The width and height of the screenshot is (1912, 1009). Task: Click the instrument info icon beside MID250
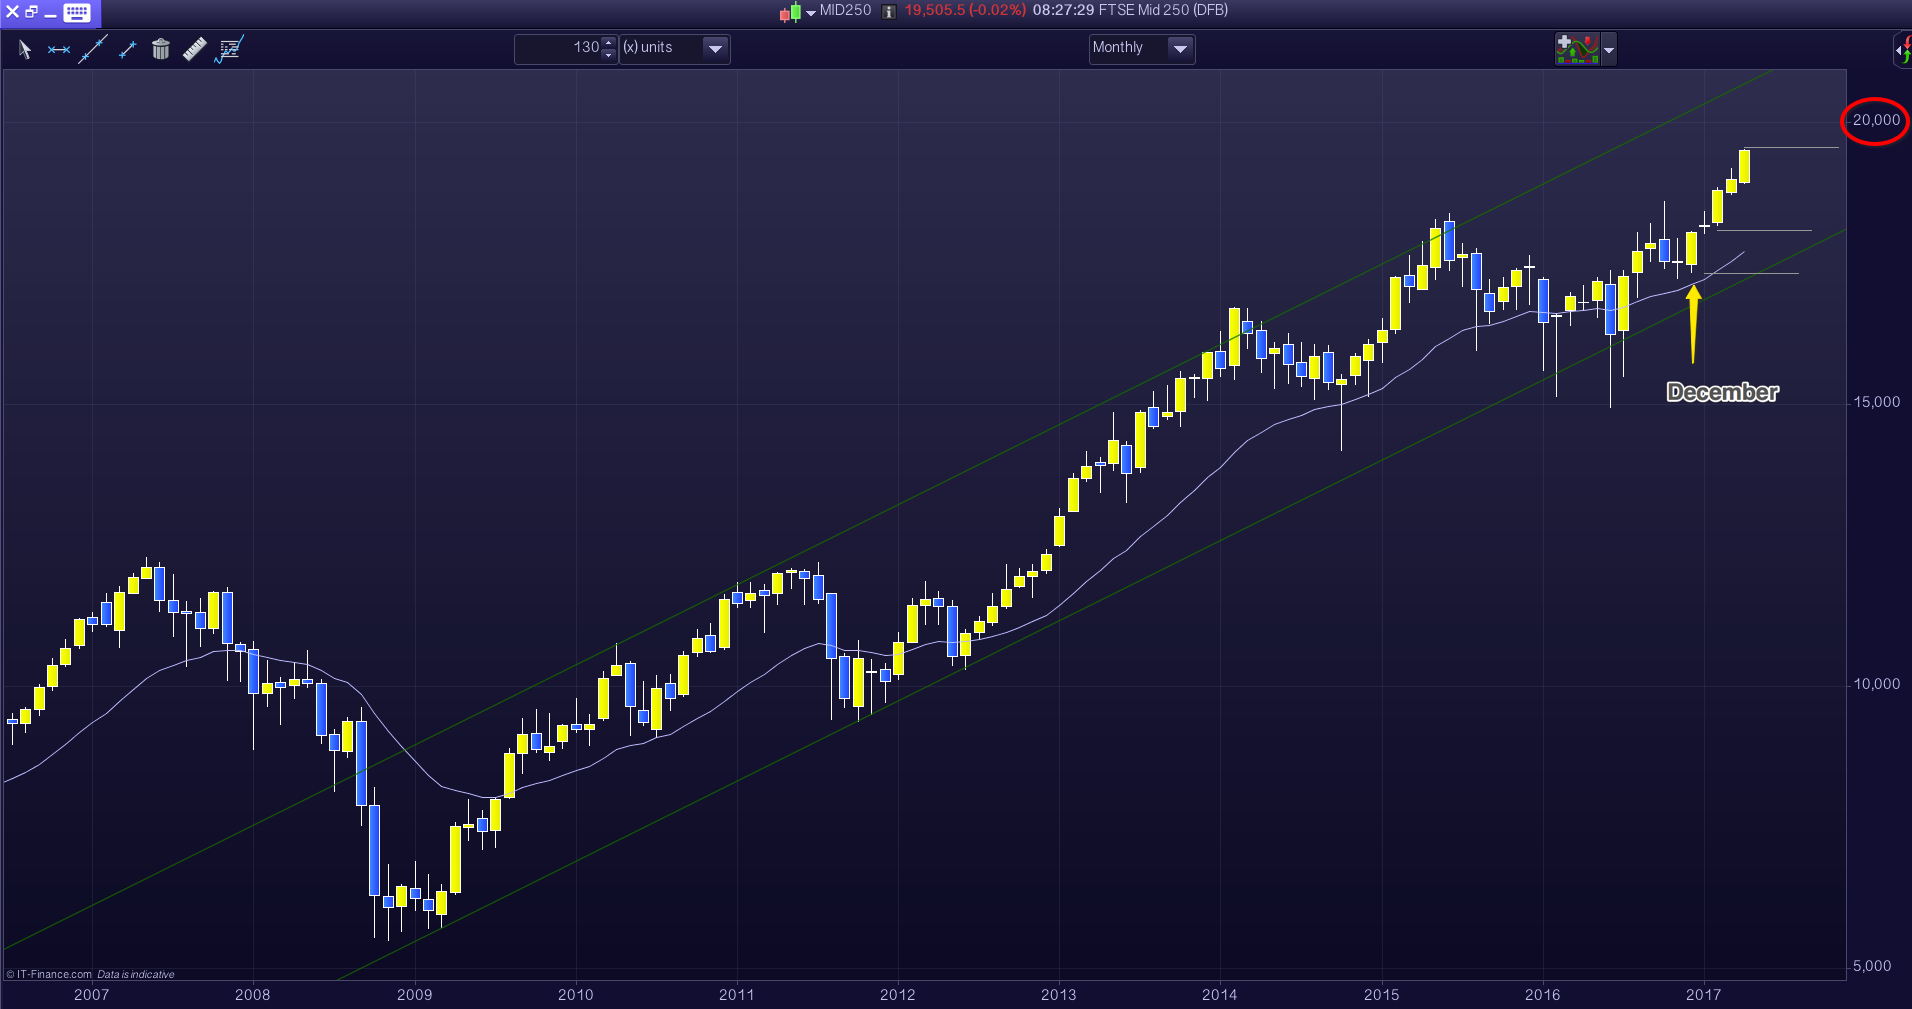pos(888,11)
